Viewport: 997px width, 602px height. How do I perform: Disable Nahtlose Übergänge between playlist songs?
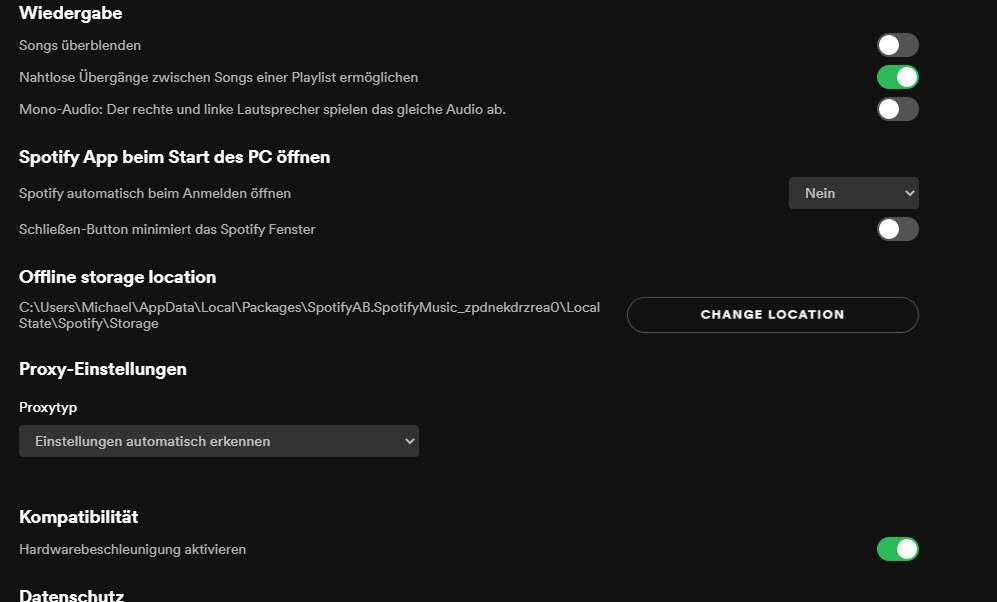[x=897, y=77]
